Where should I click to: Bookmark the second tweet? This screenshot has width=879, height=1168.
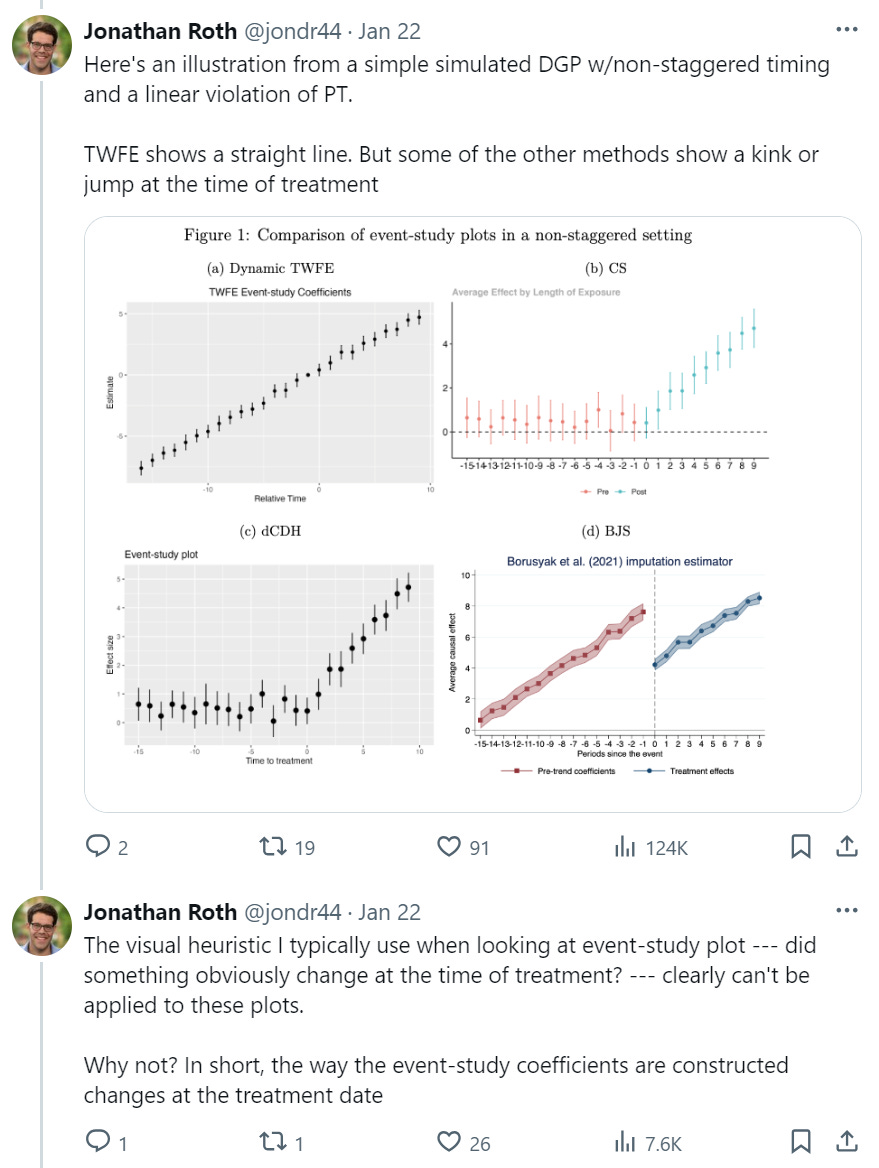tap(801, 1141)
